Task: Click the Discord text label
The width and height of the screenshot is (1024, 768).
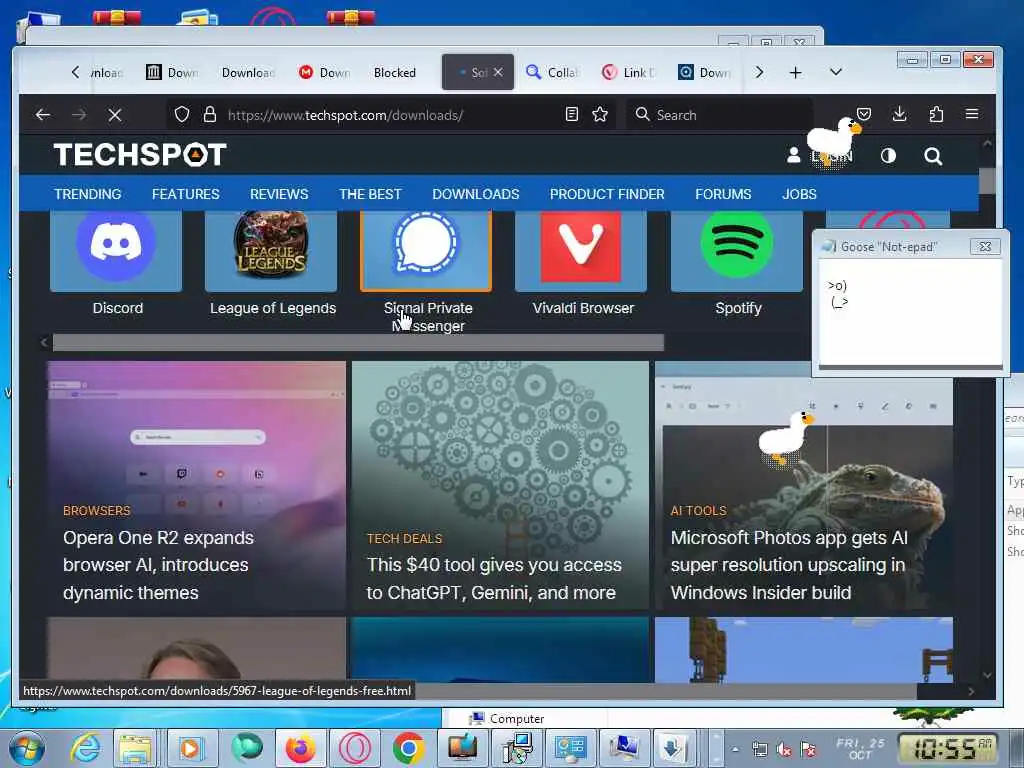Action: tap(118, 308)
